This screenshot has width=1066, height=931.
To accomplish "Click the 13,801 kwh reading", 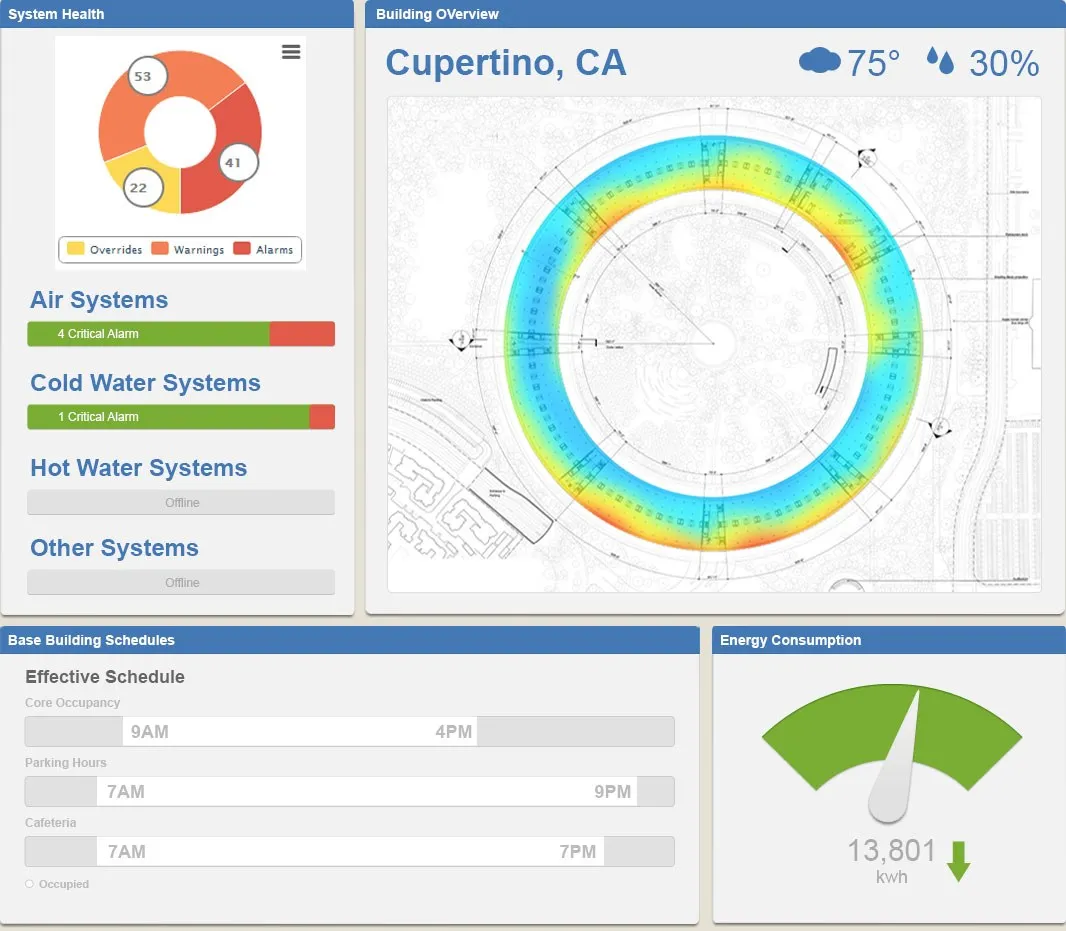I will pos(891,861).
